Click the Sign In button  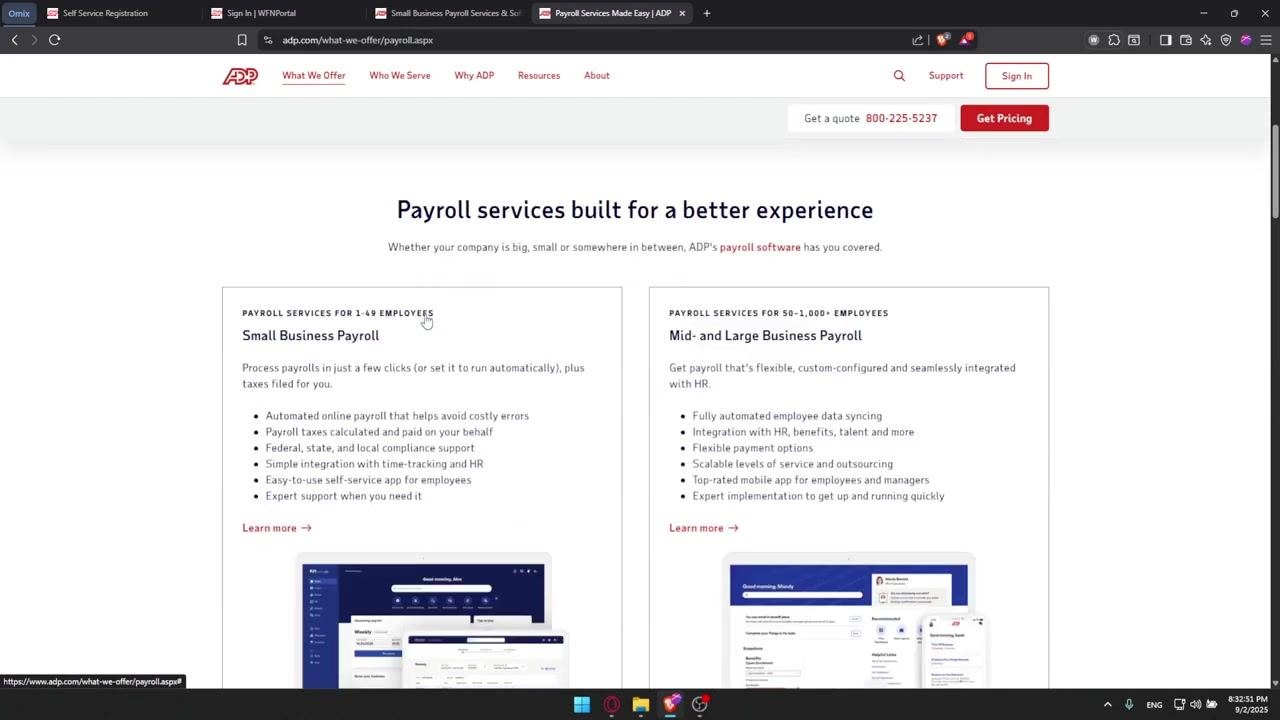point(1017,76)
